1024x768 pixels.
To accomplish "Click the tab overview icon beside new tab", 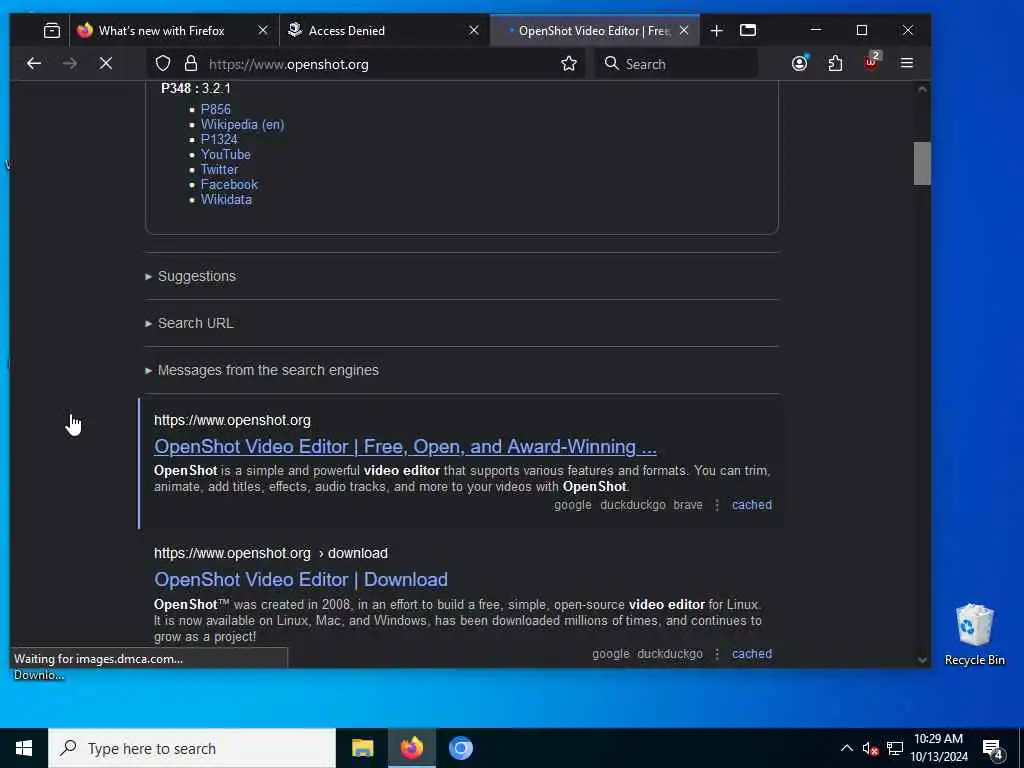I will (748, 30).
